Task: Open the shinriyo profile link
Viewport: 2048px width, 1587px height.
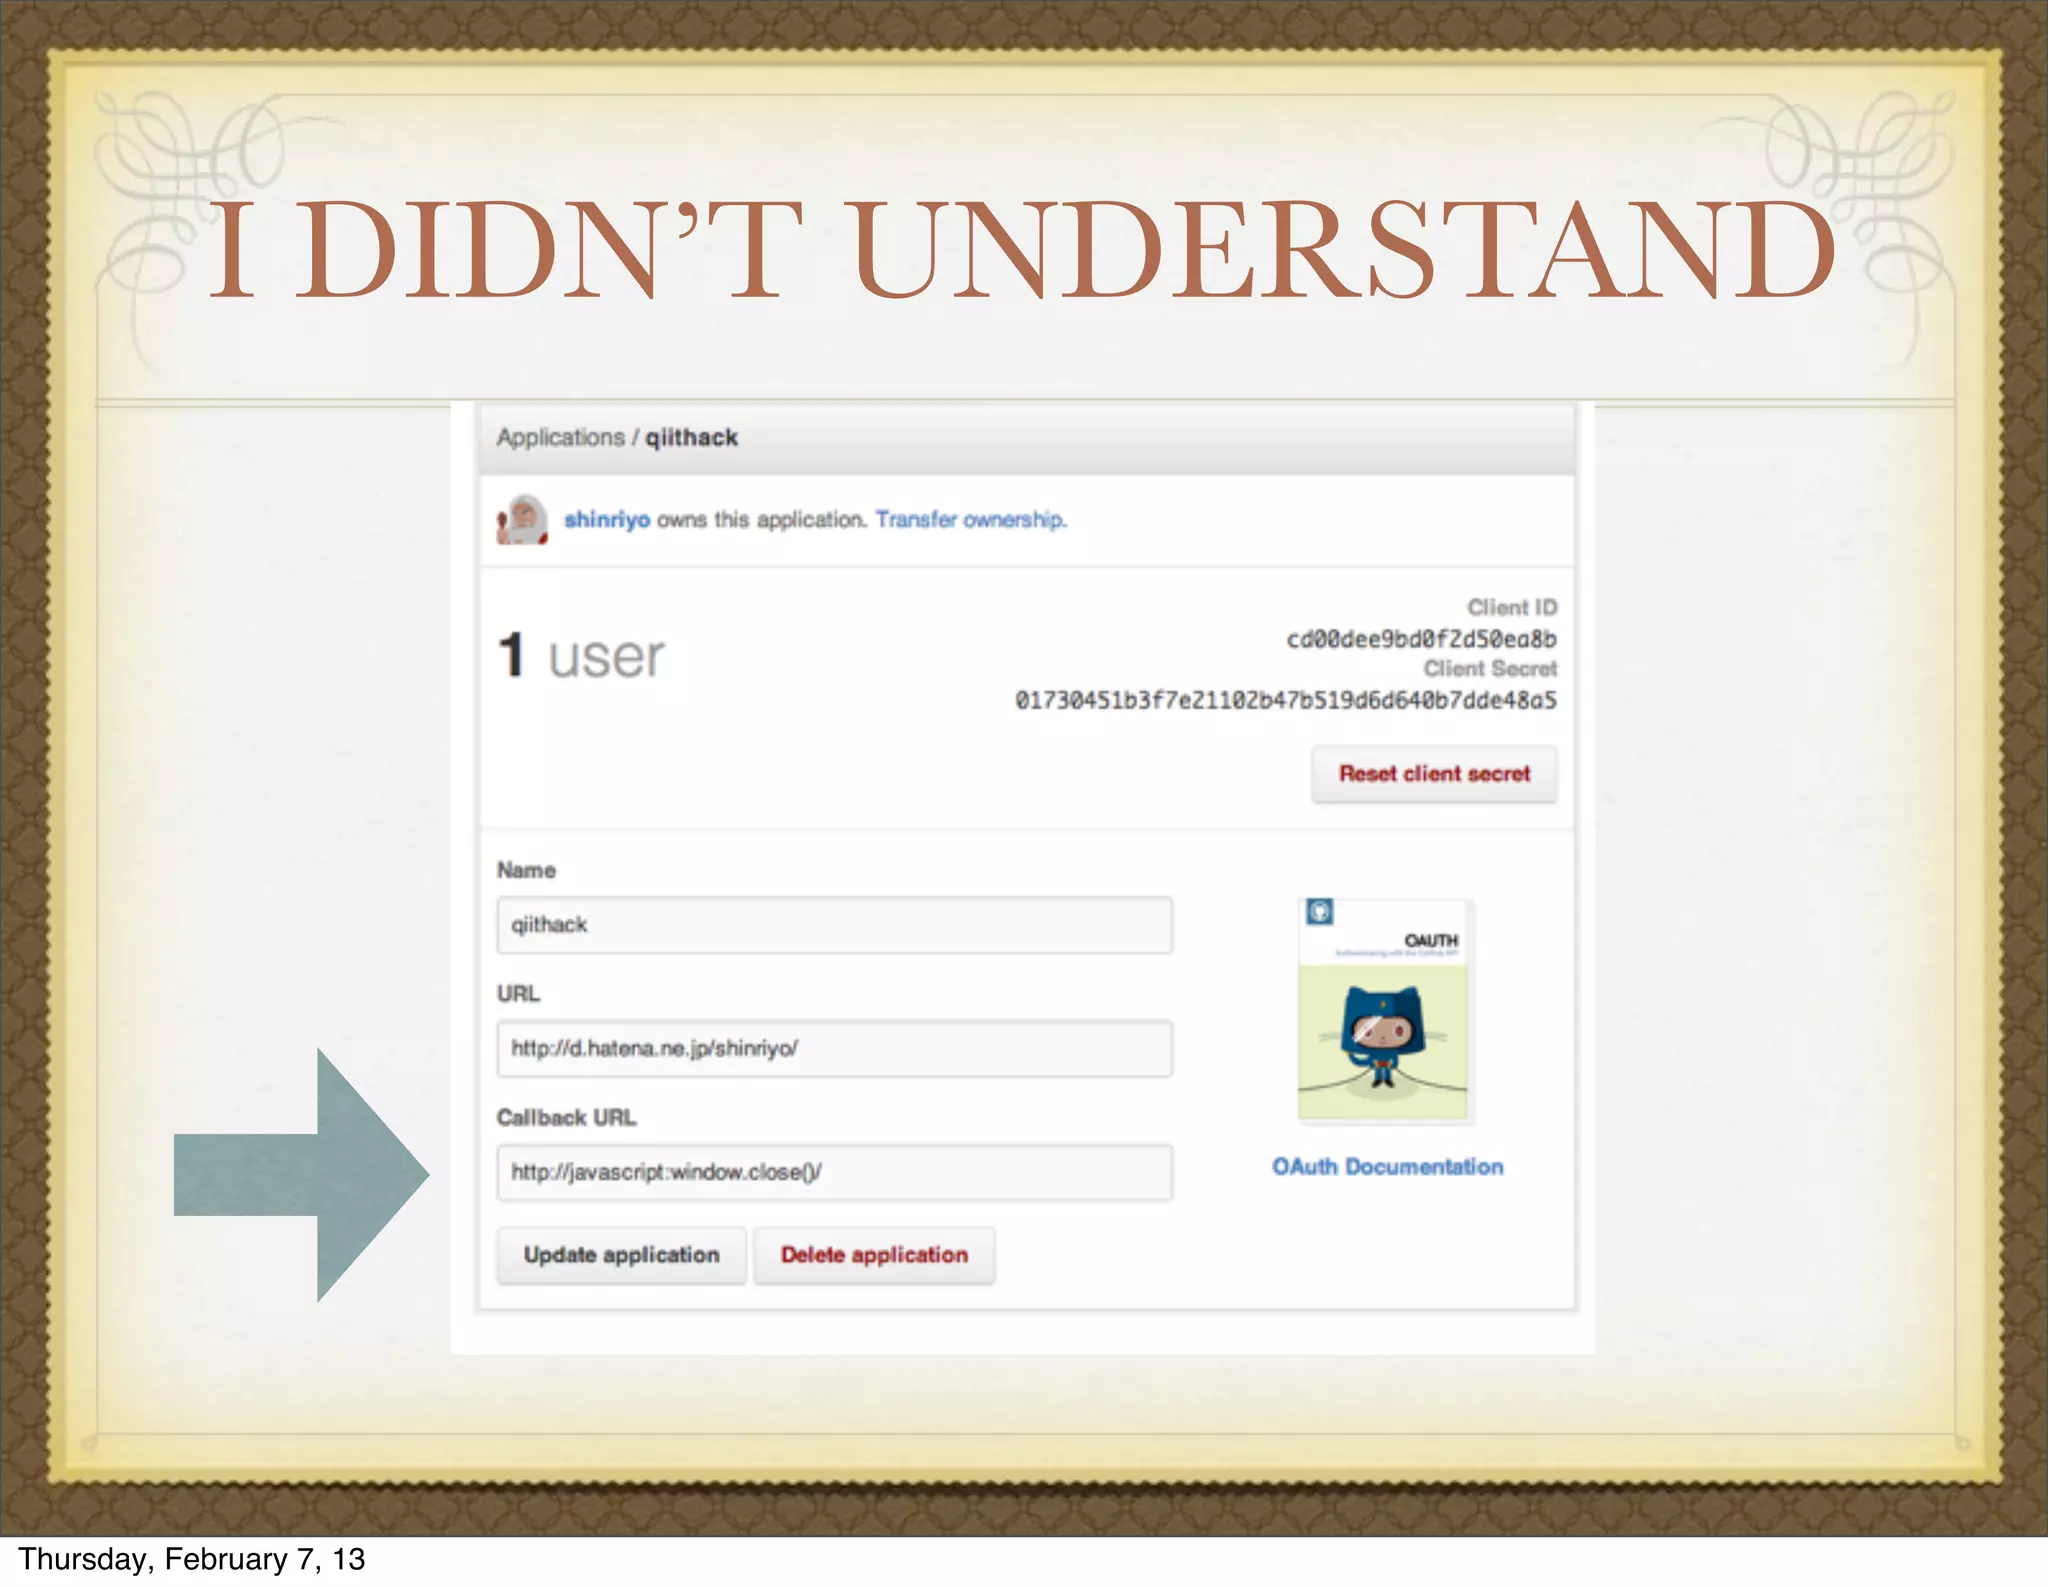Action: tap(606, 520)
